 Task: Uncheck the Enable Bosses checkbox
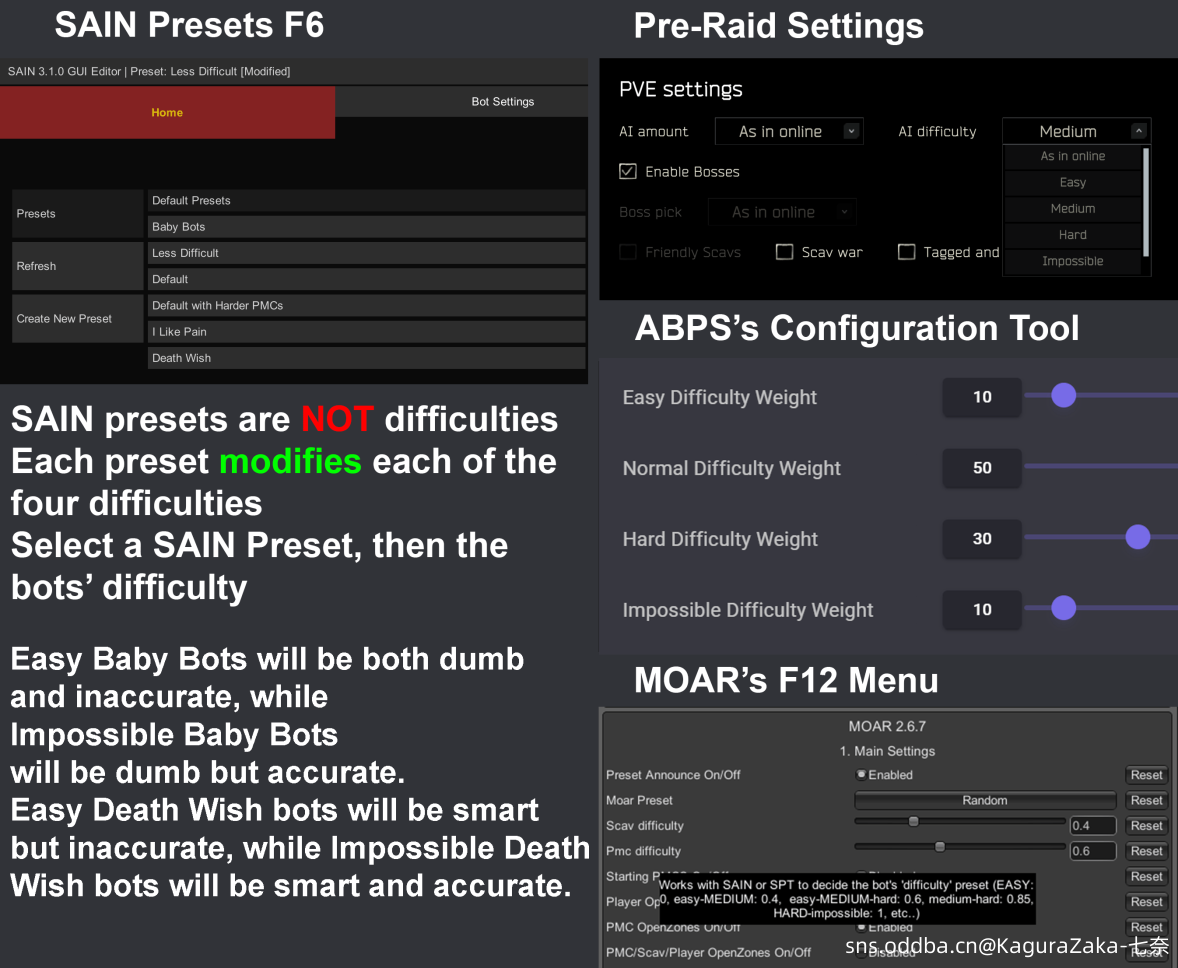click(x=628, y=172)
